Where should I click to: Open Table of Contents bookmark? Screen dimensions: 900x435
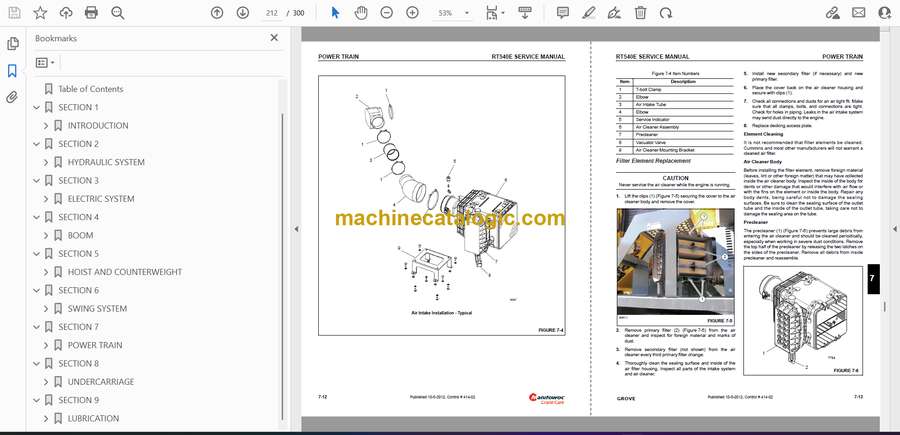click(x=91, y=89)
